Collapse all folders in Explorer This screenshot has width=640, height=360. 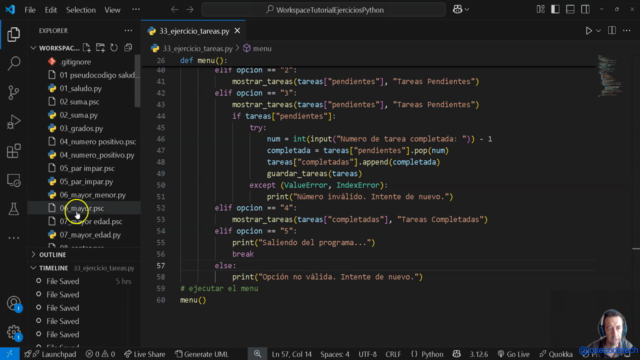click(x=128, y=48)
